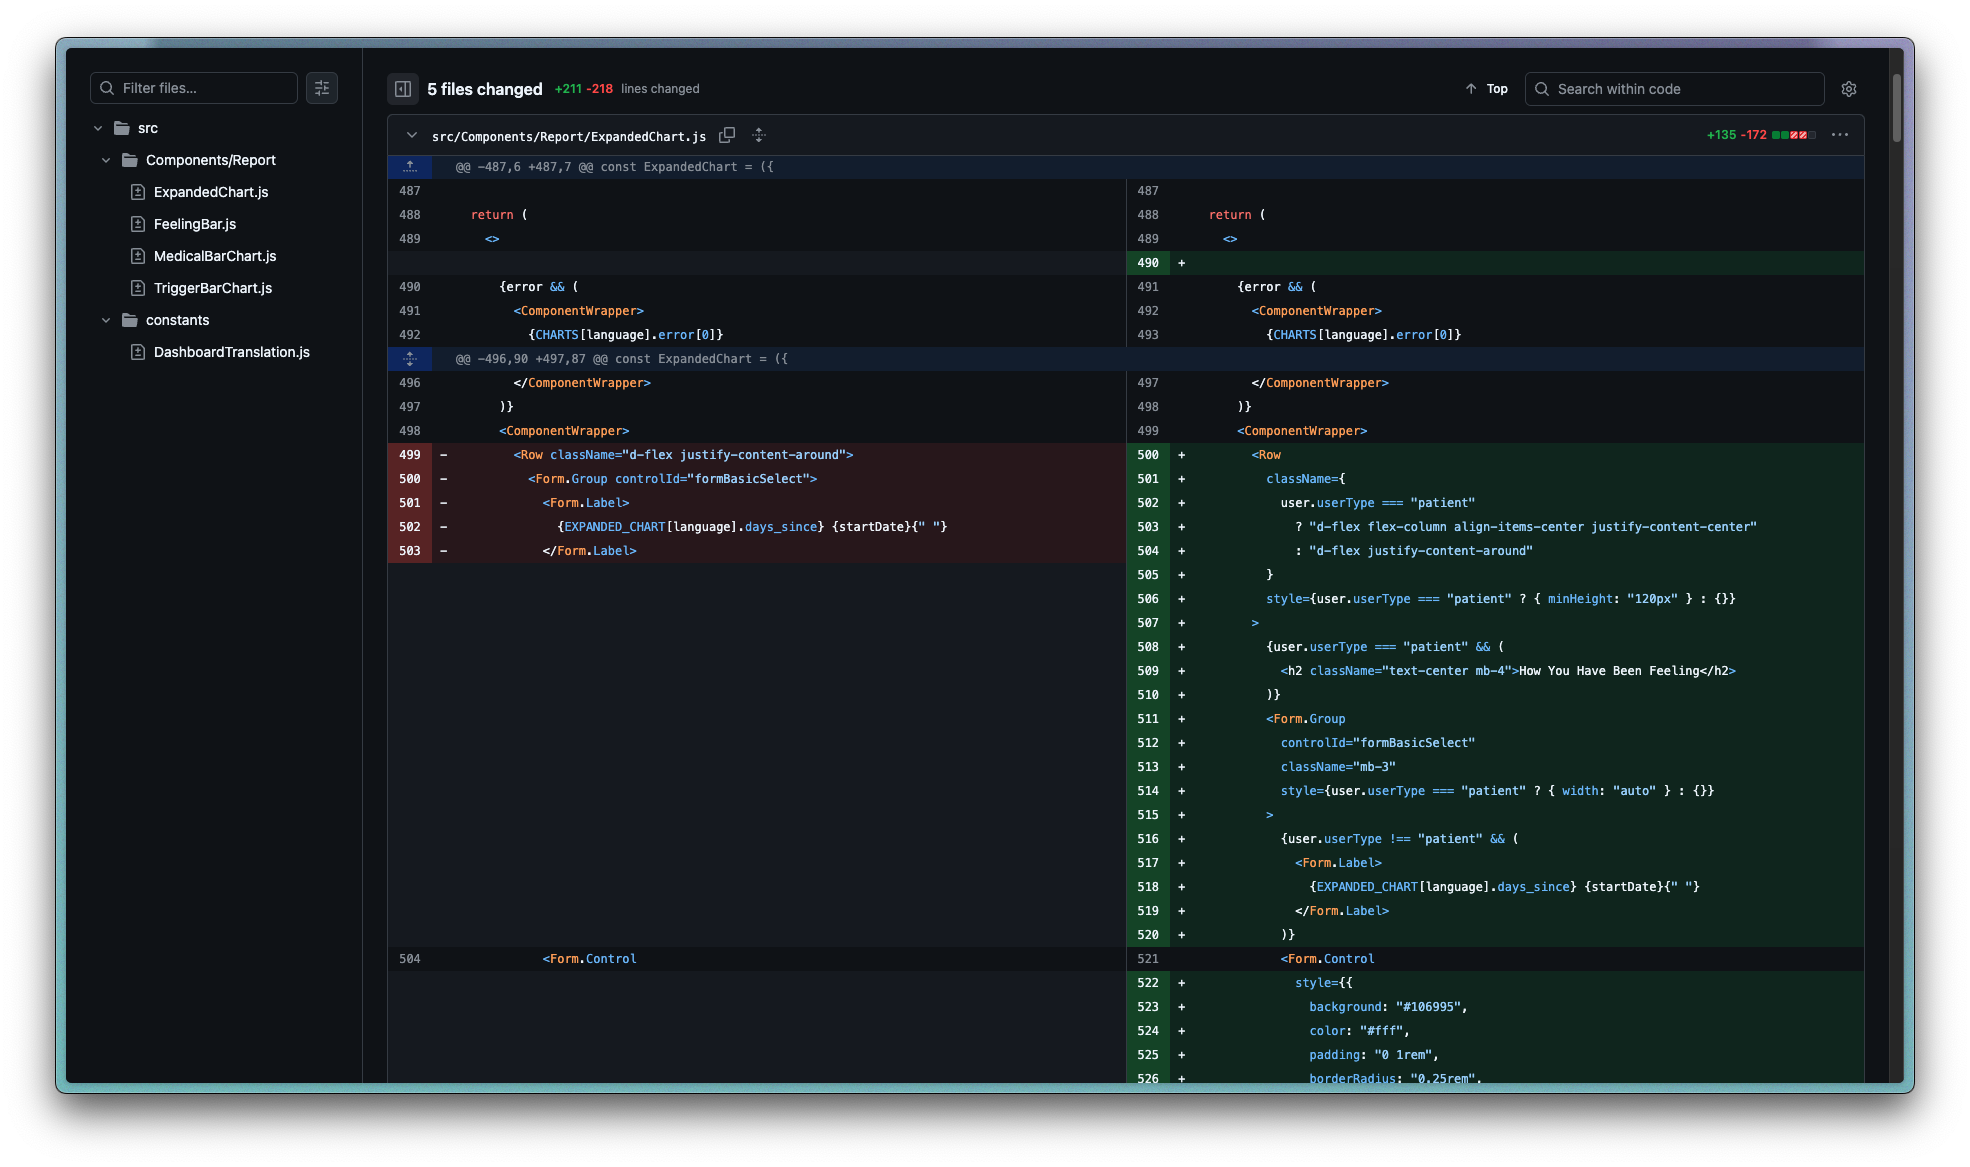Click the +135 -172 diffstat indicator
Screen dimensions: 1970x1167
tap(1761, 135)
